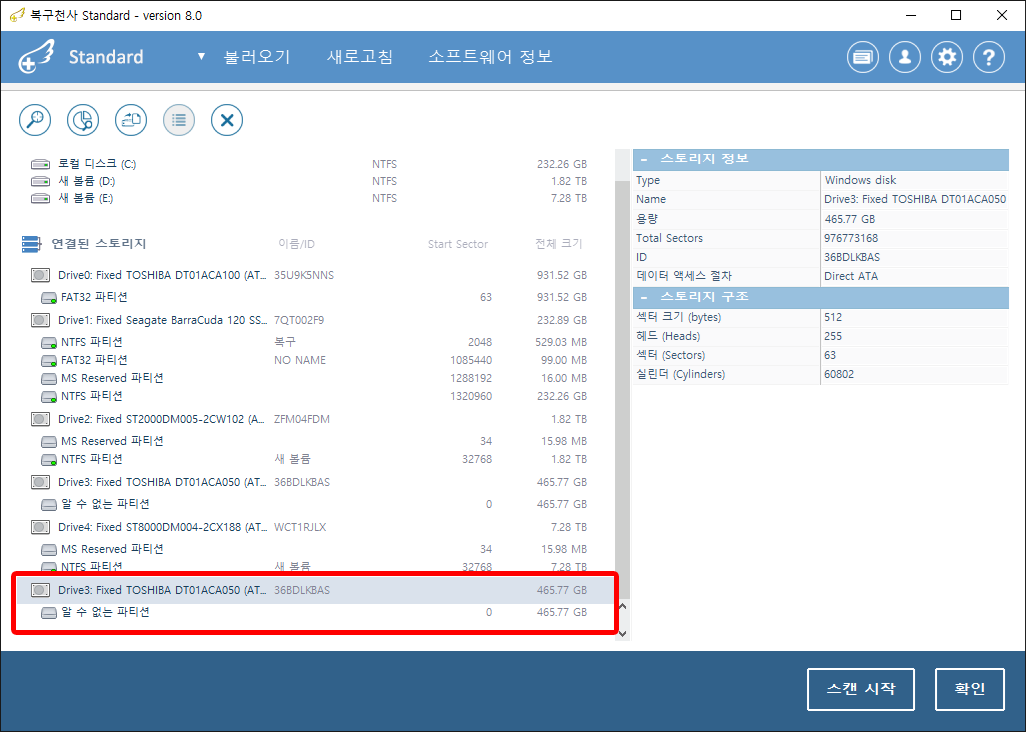Collapse the 스토리지 정보 section

[x=644, y=159]
